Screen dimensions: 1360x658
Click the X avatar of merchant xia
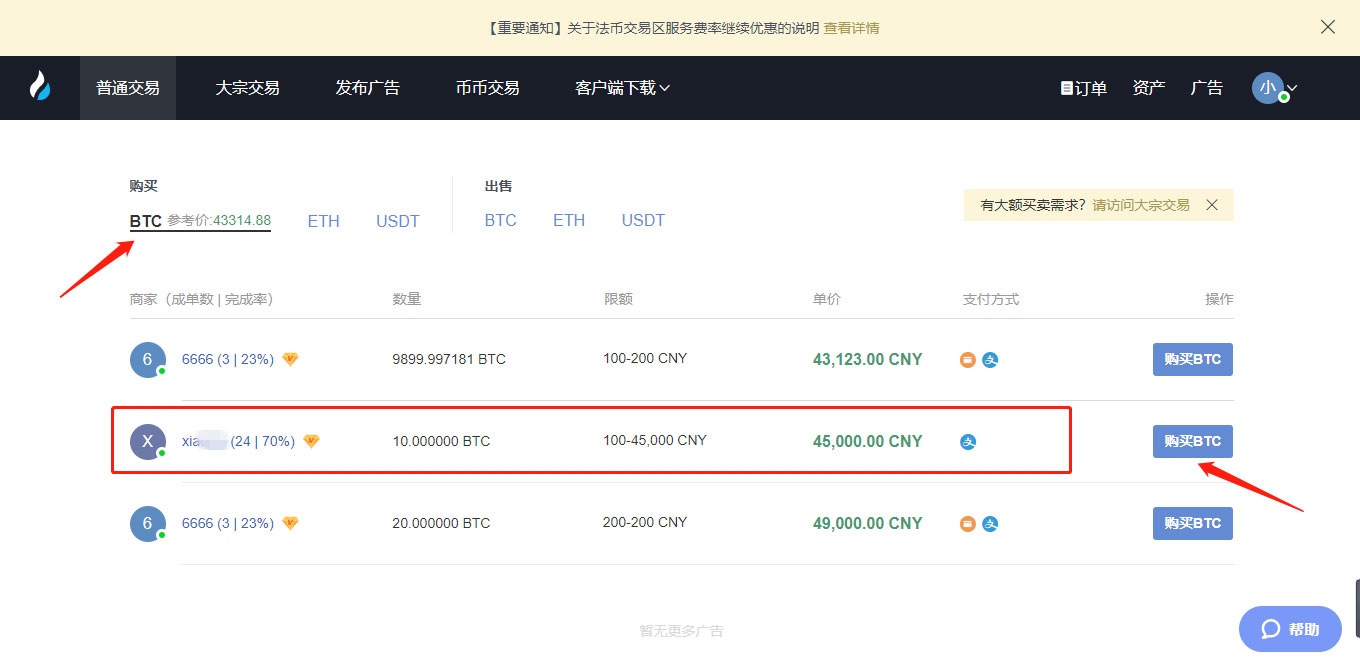(x=148, y=441)
